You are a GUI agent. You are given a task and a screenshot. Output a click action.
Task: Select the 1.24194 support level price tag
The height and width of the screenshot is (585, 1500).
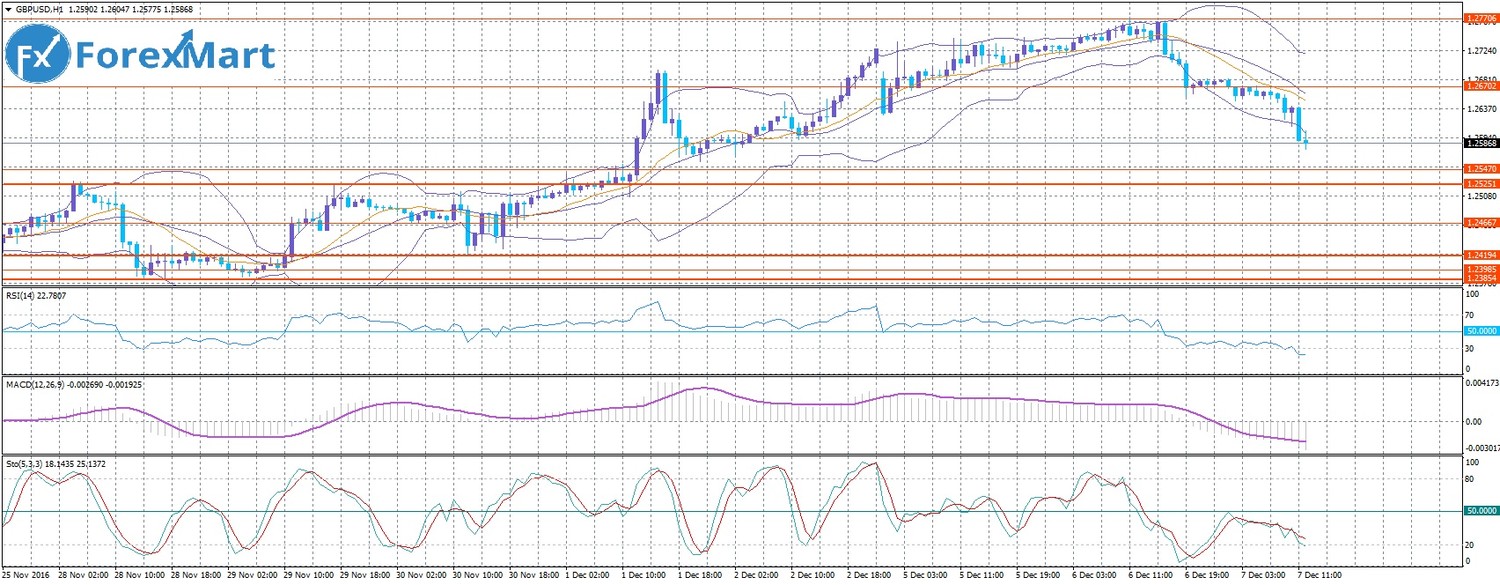[x=1479, y=255]
